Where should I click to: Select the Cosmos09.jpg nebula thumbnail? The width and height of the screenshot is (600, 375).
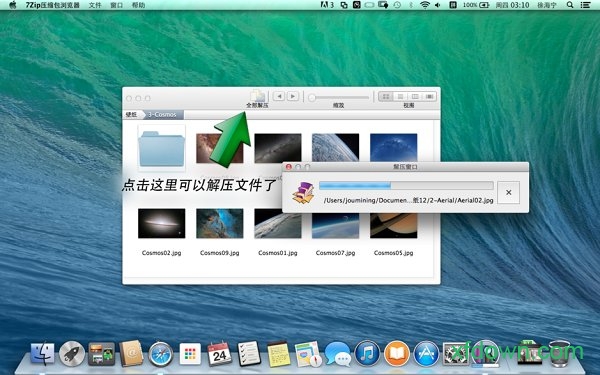tap(220, 223)
